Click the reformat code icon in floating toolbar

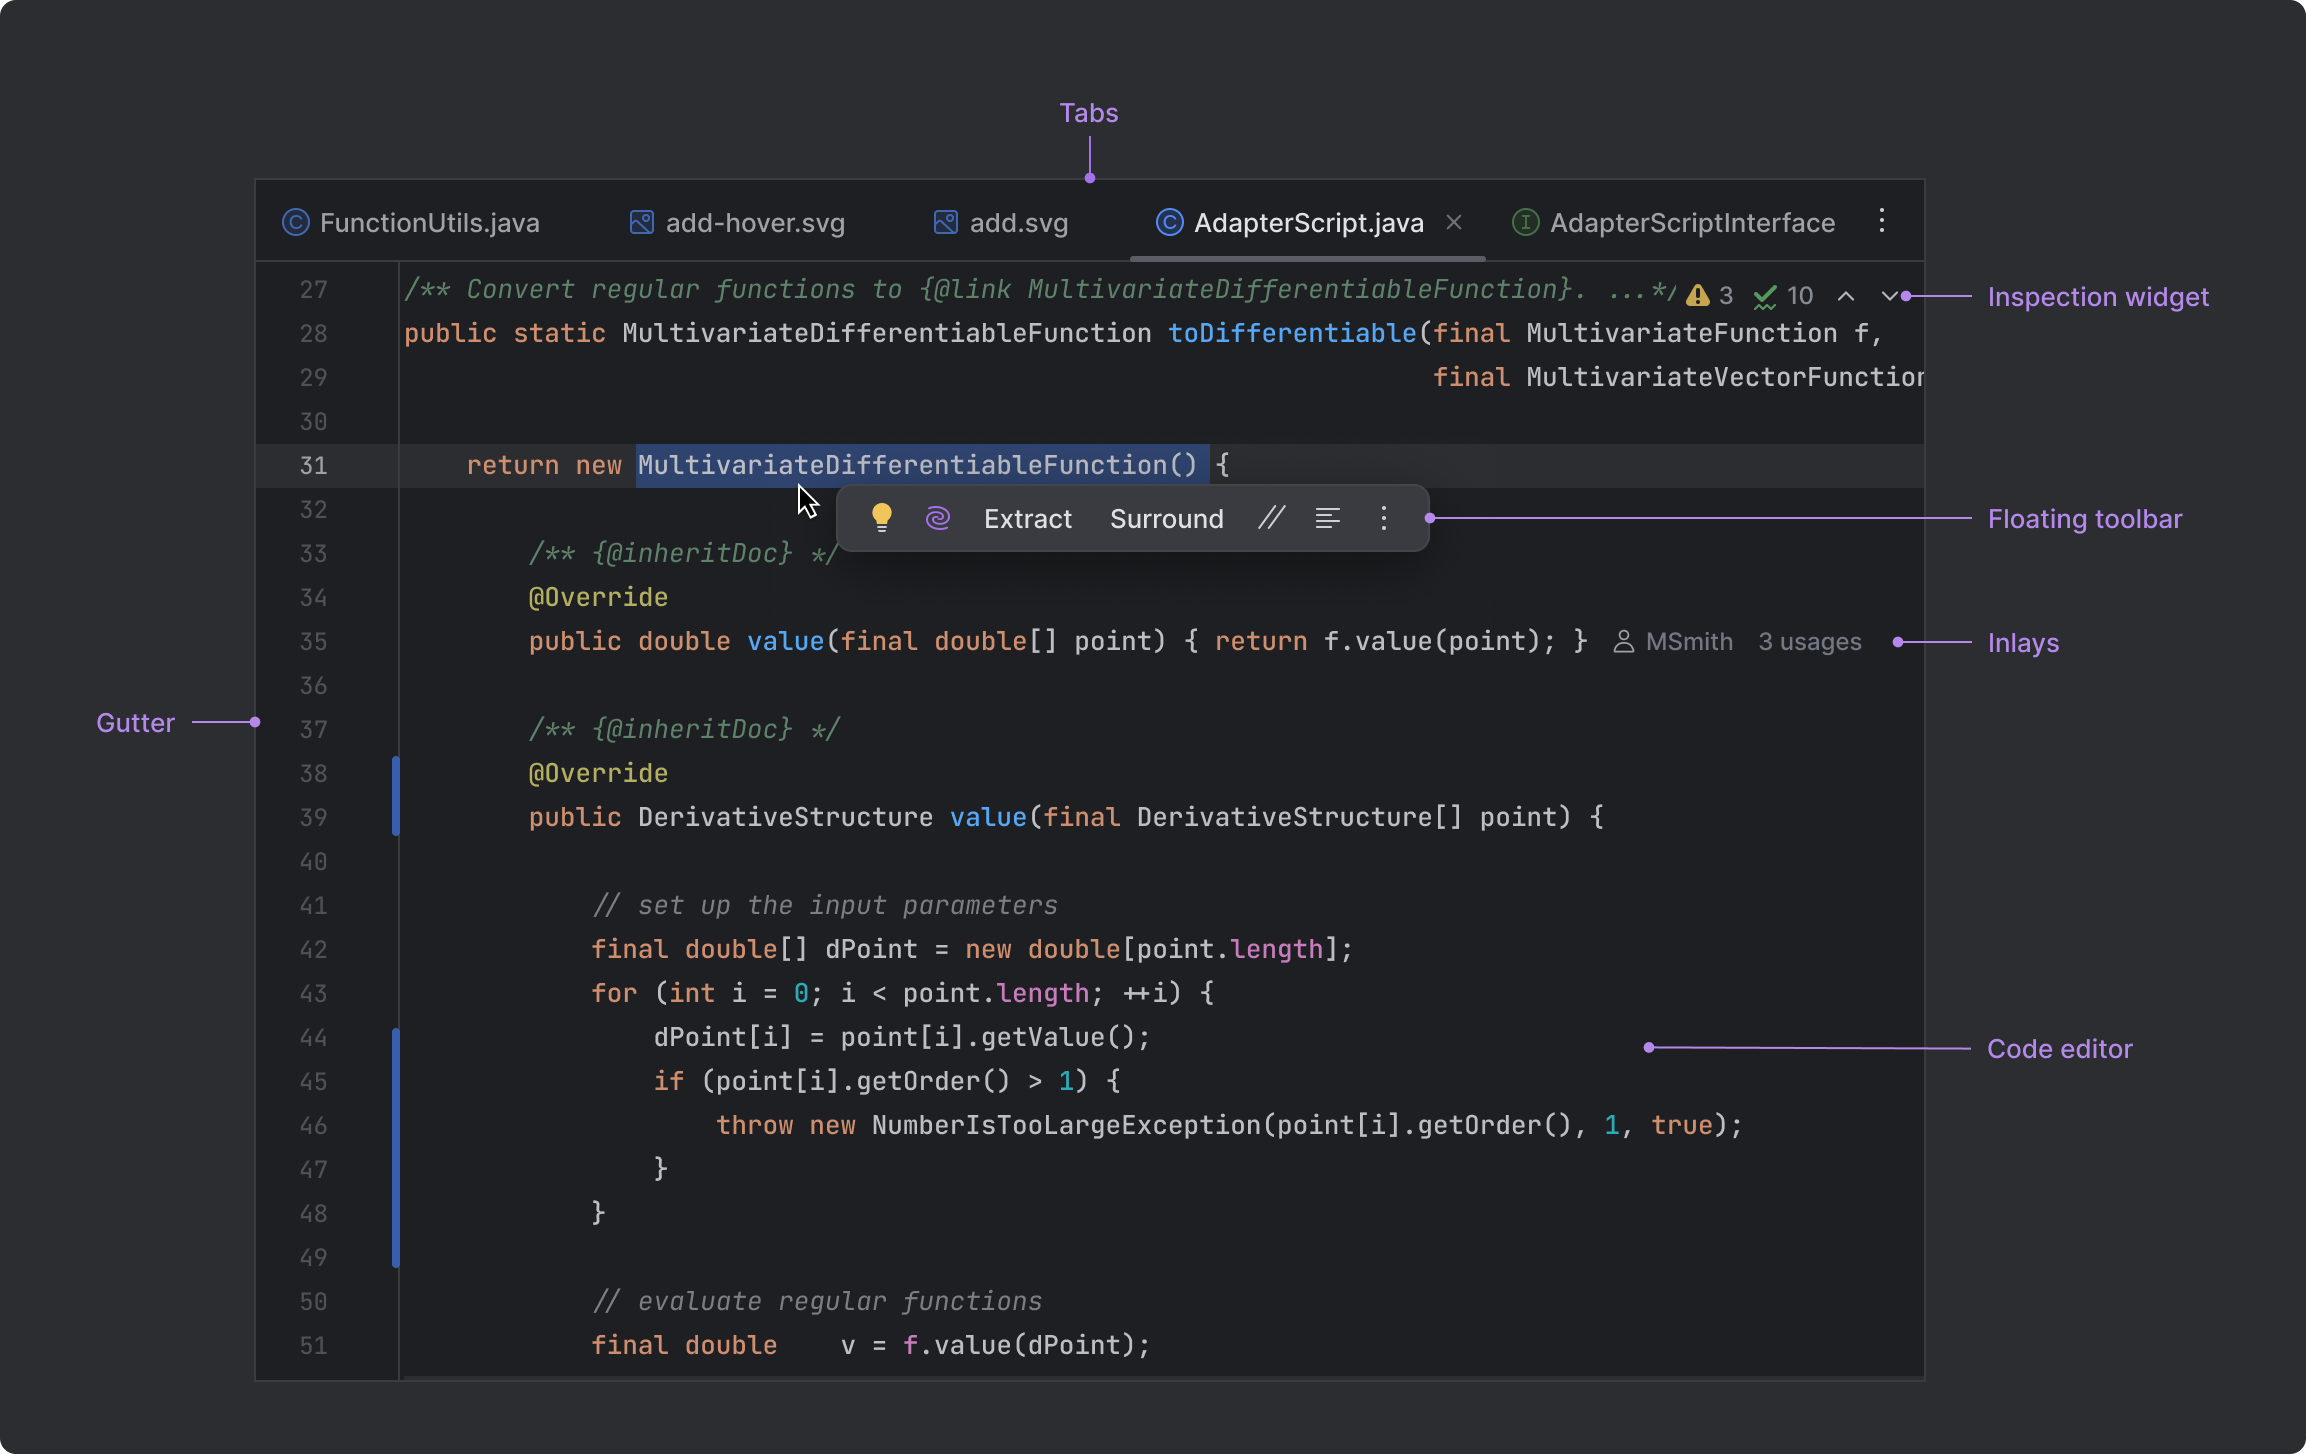point(1327,518)
